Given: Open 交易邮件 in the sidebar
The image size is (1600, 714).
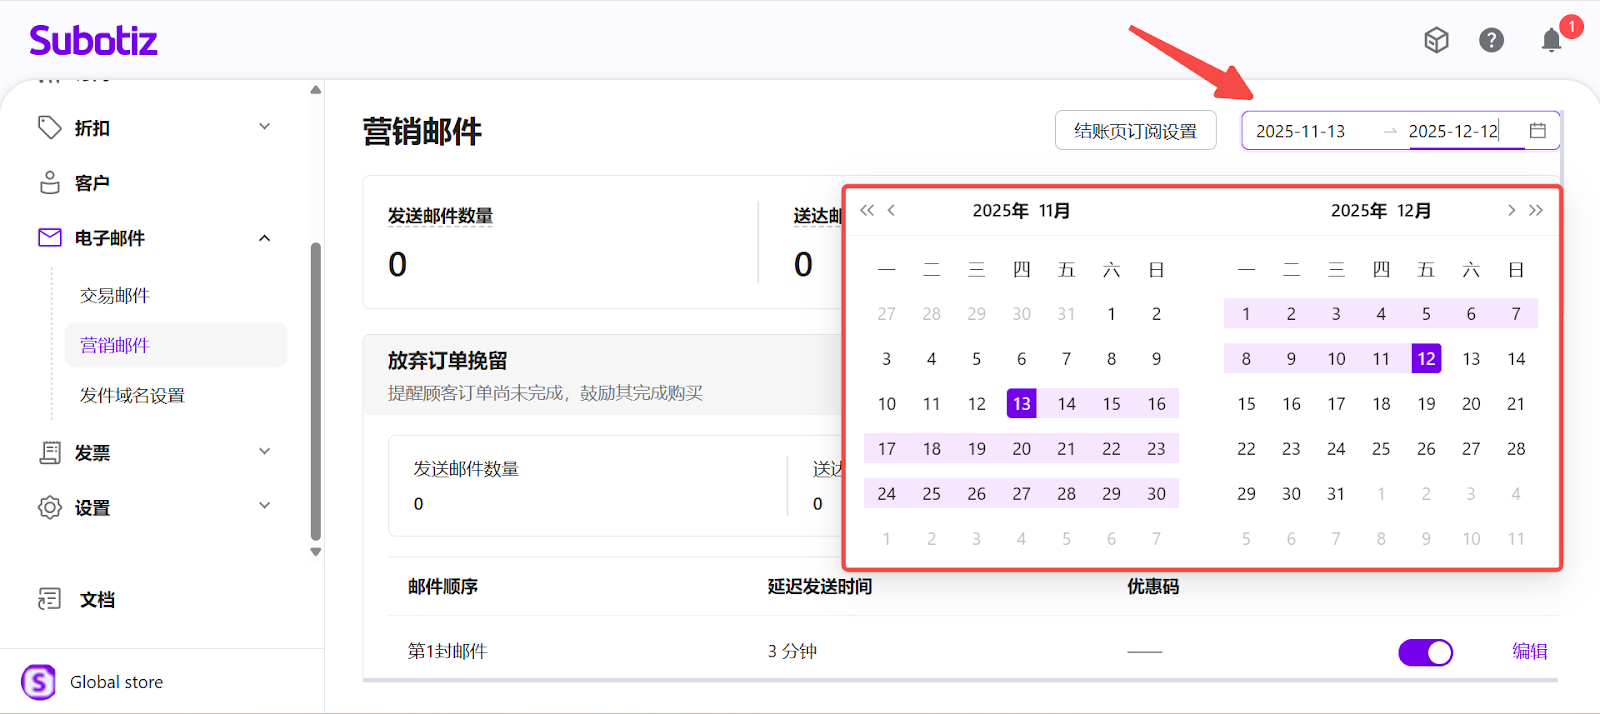Looking at the screenshot, I should [x=115, y=295].
